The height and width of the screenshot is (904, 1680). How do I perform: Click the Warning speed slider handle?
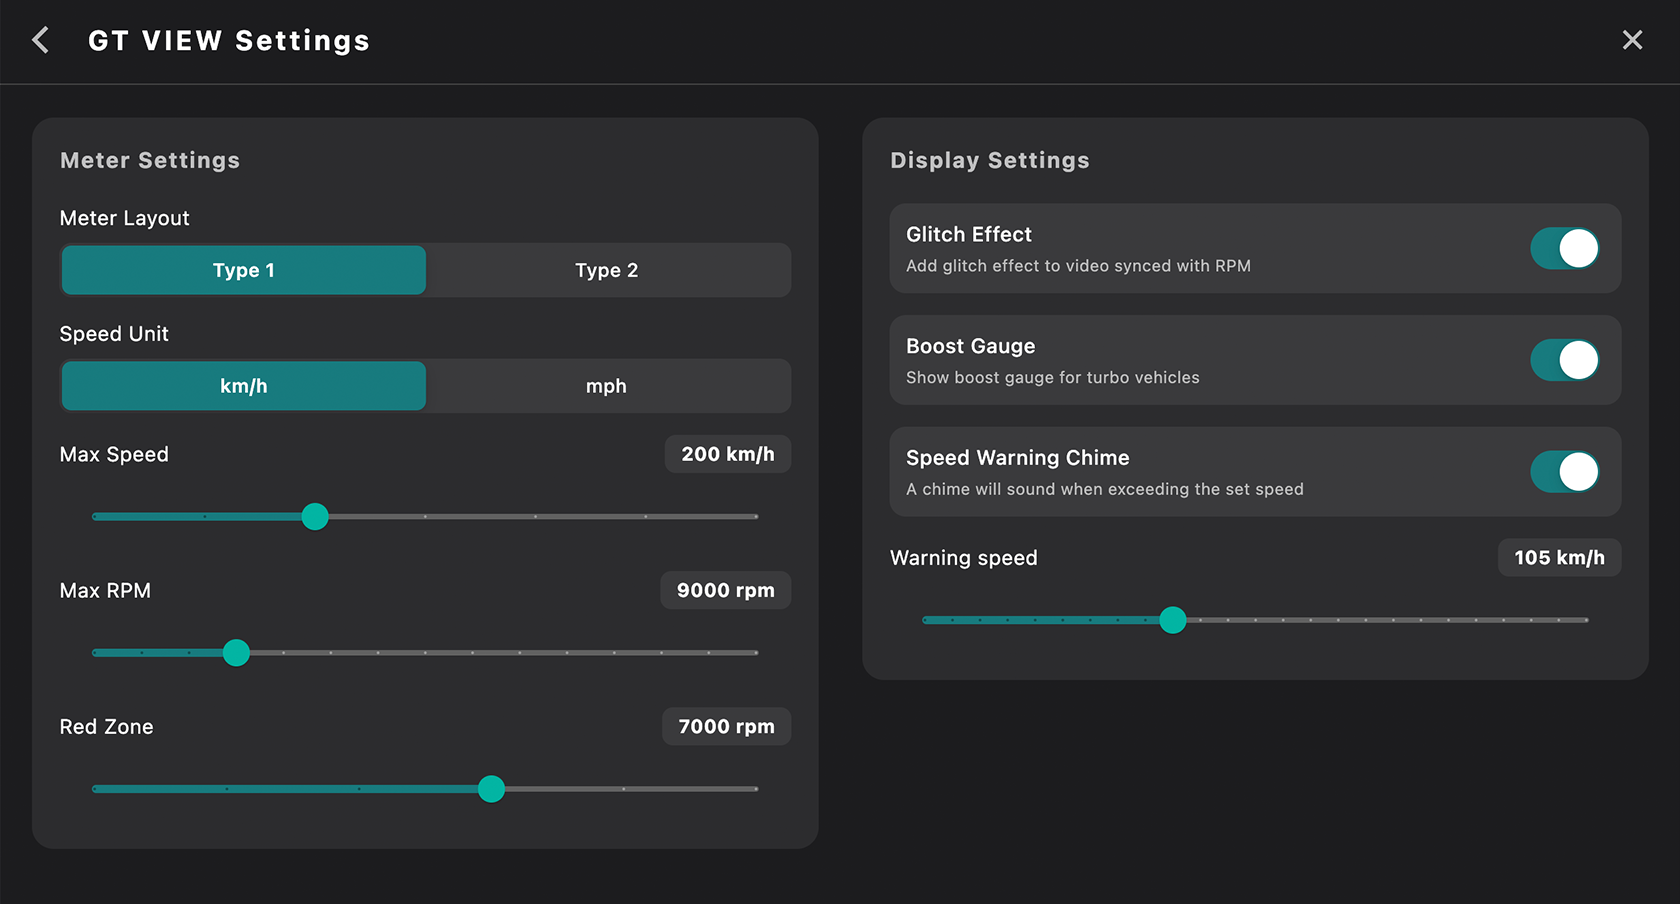point(1173,620)
